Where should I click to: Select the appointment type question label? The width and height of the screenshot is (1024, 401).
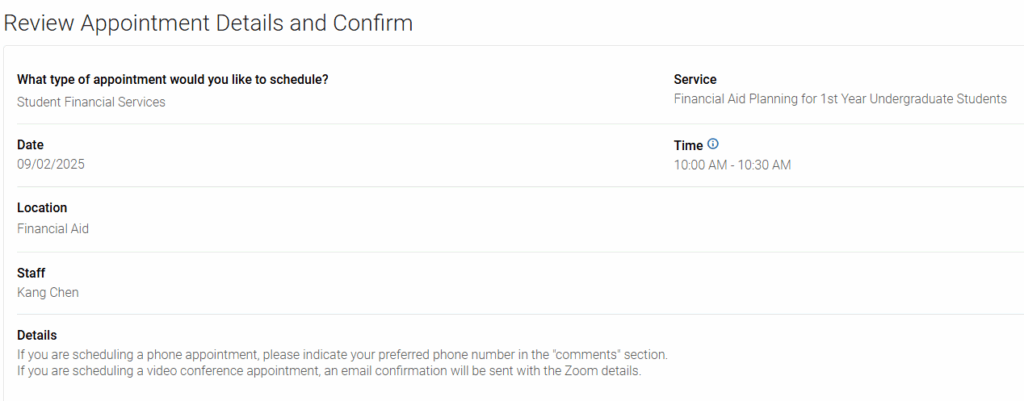point(172,80)
